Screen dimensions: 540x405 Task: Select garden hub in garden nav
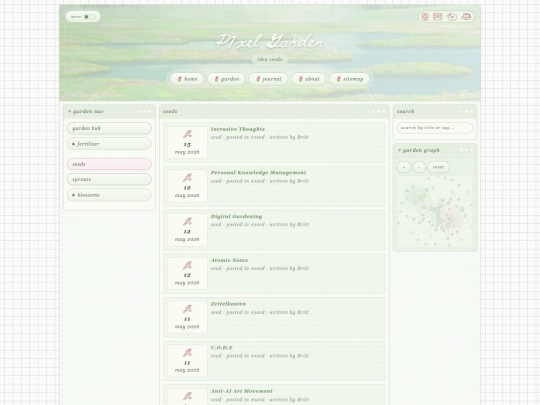point(109,128)
